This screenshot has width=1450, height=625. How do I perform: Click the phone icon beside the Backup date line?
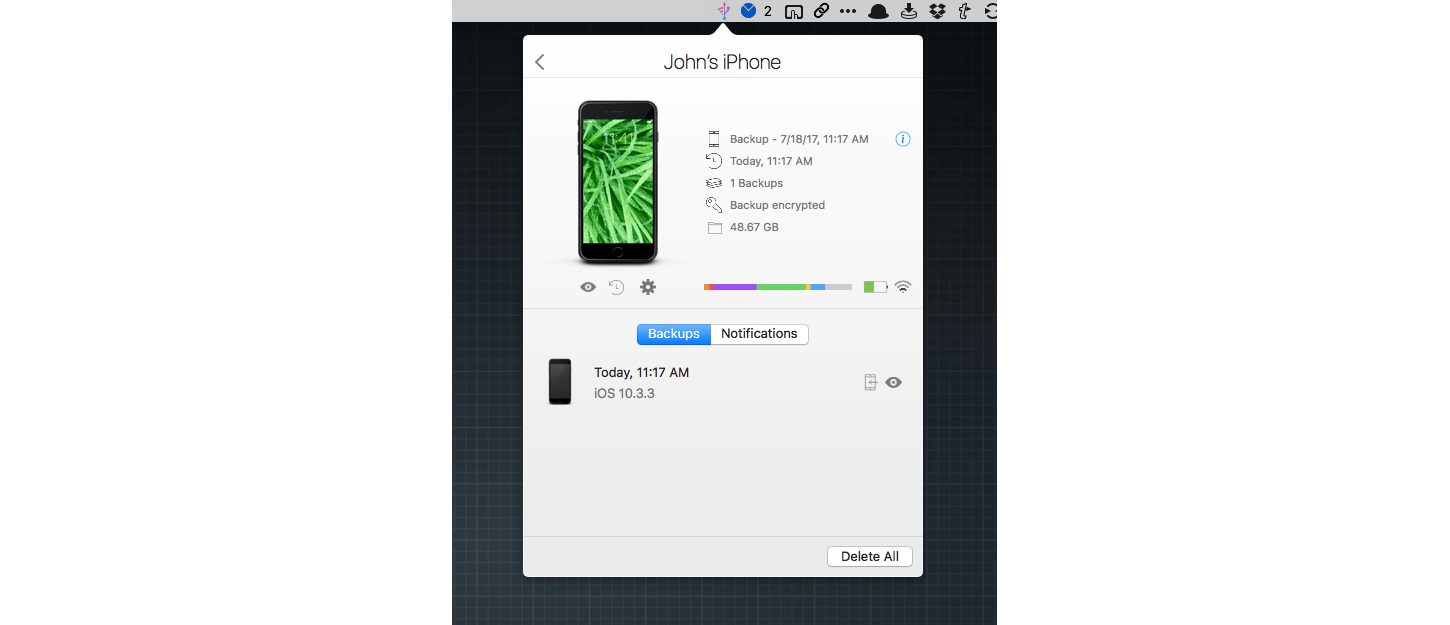pos(714,139)
